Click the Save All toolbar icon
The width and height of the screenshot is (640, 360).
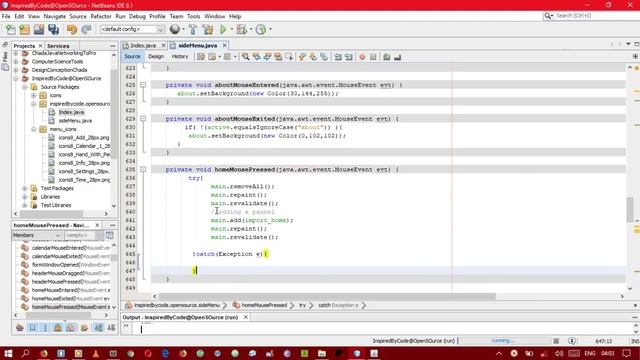[53, 29]
